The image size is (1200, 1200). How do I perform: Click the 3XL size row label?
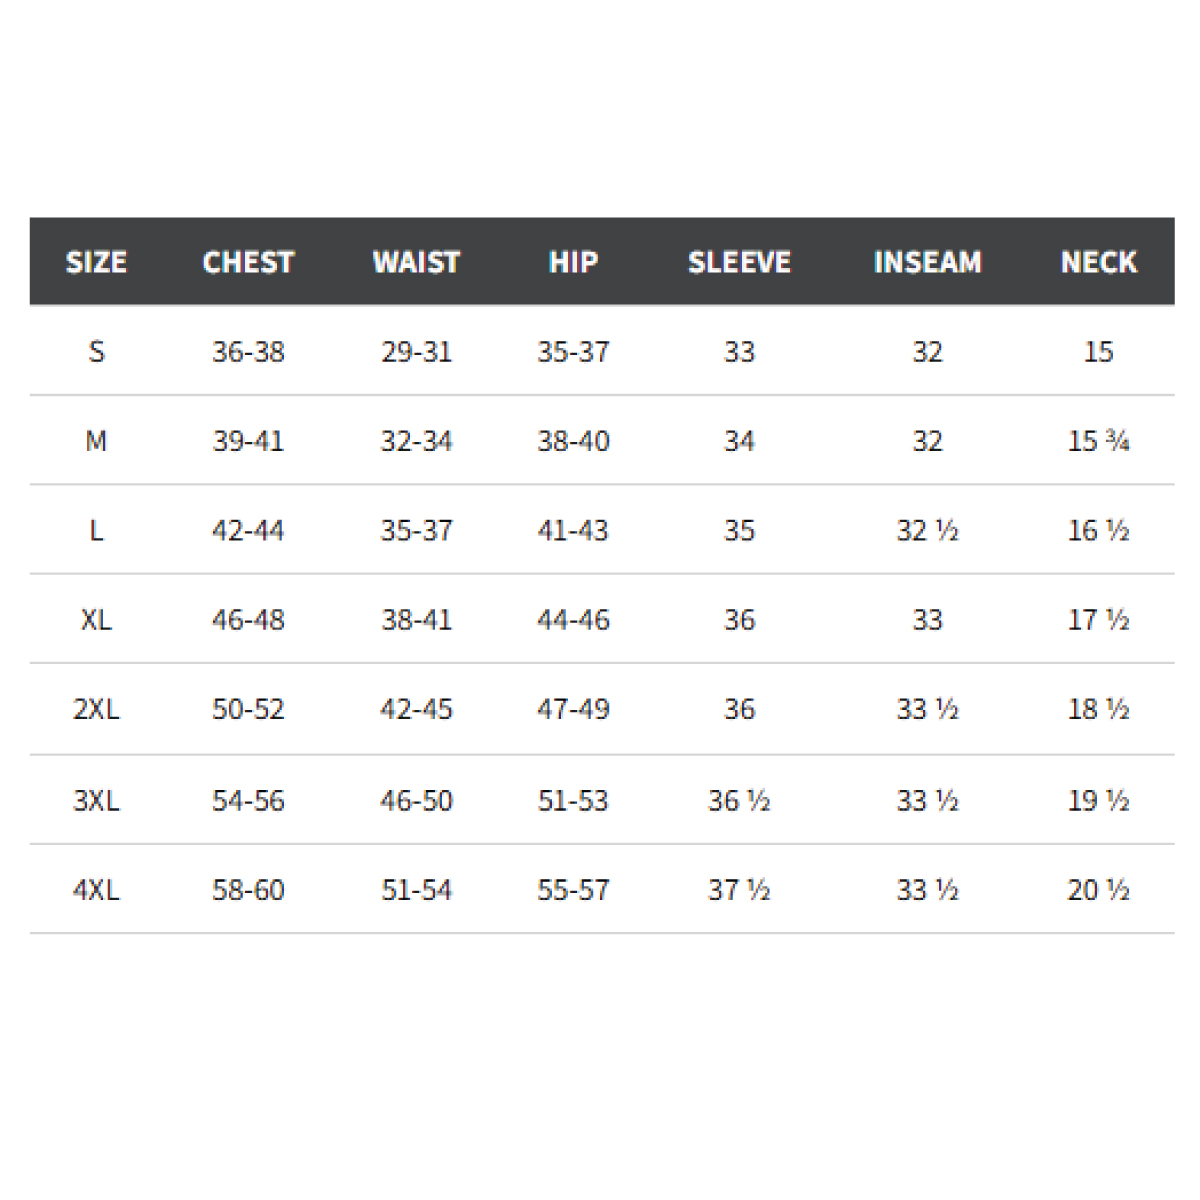(96, 801)
